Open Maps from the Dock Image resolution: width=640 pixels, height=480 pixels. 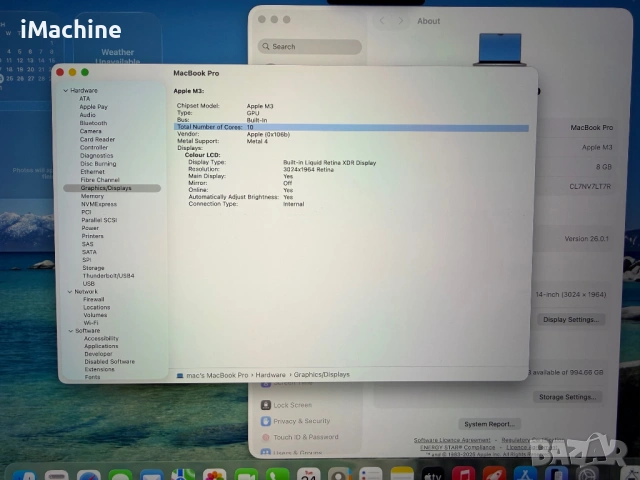point(183,476)
